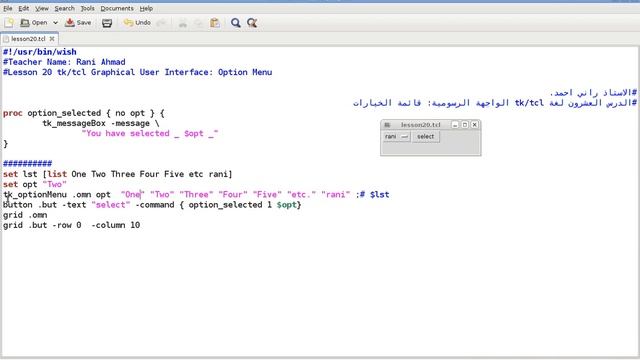Open Find with the magnifier icon

coord(236,23)
